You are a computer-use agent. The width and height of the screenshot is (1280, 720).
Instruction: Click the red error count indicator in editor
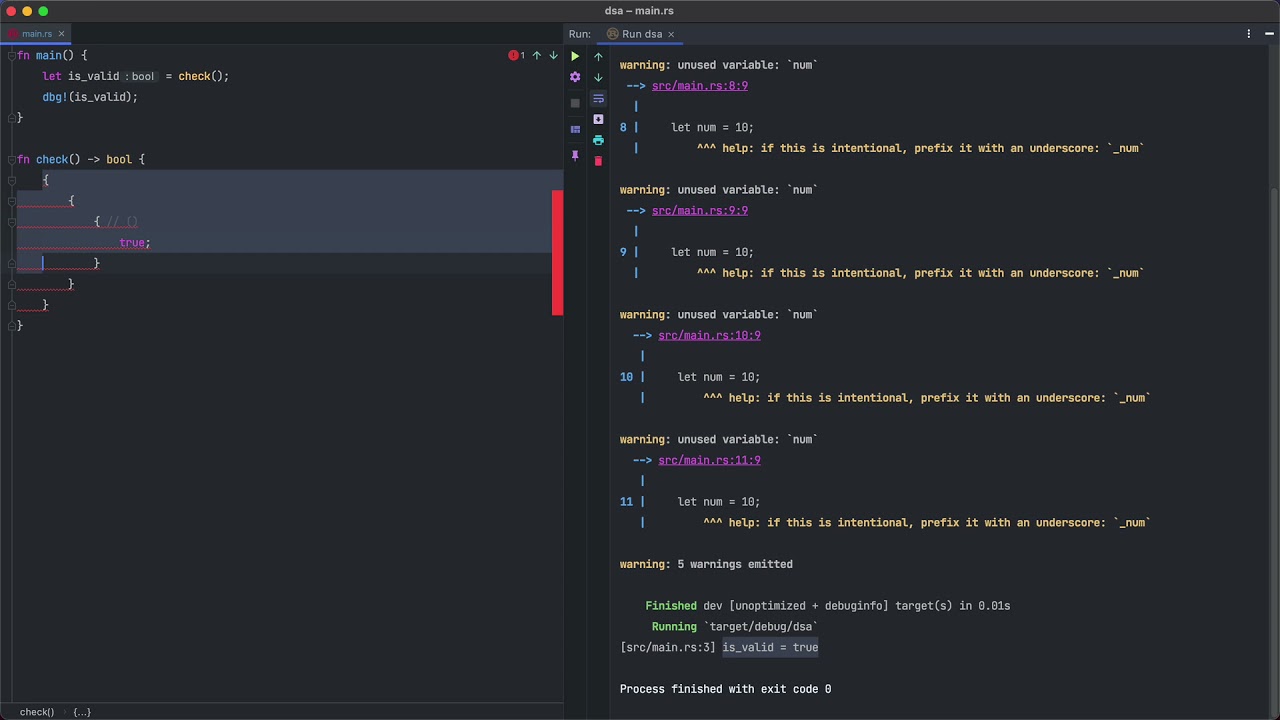[x=516, y=55]
